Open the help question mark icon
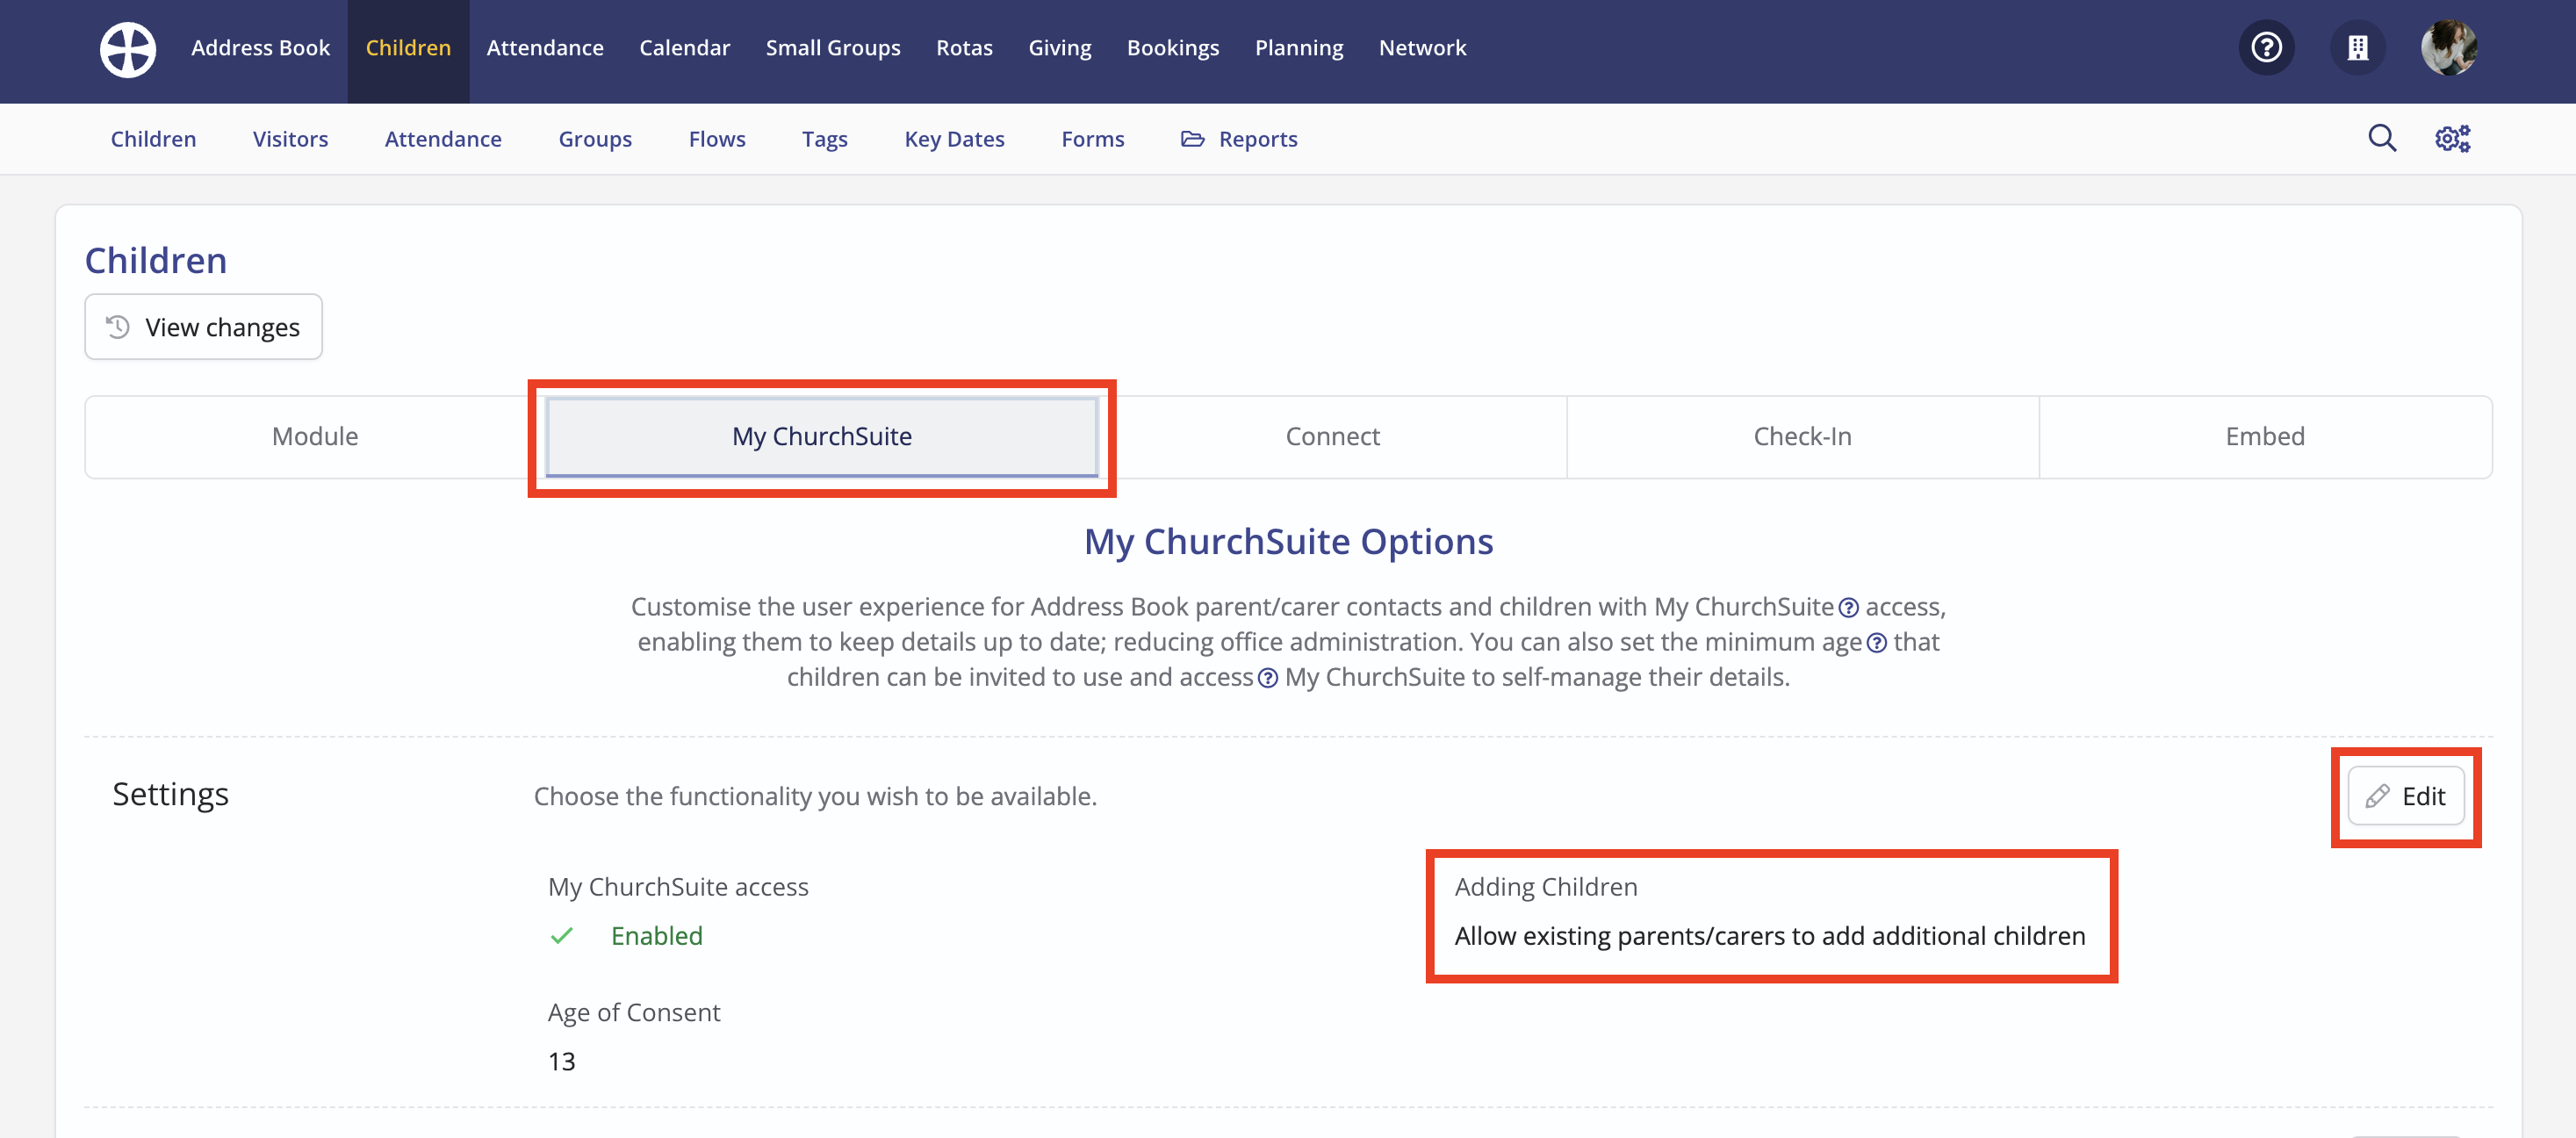 tap(2266, 47)
